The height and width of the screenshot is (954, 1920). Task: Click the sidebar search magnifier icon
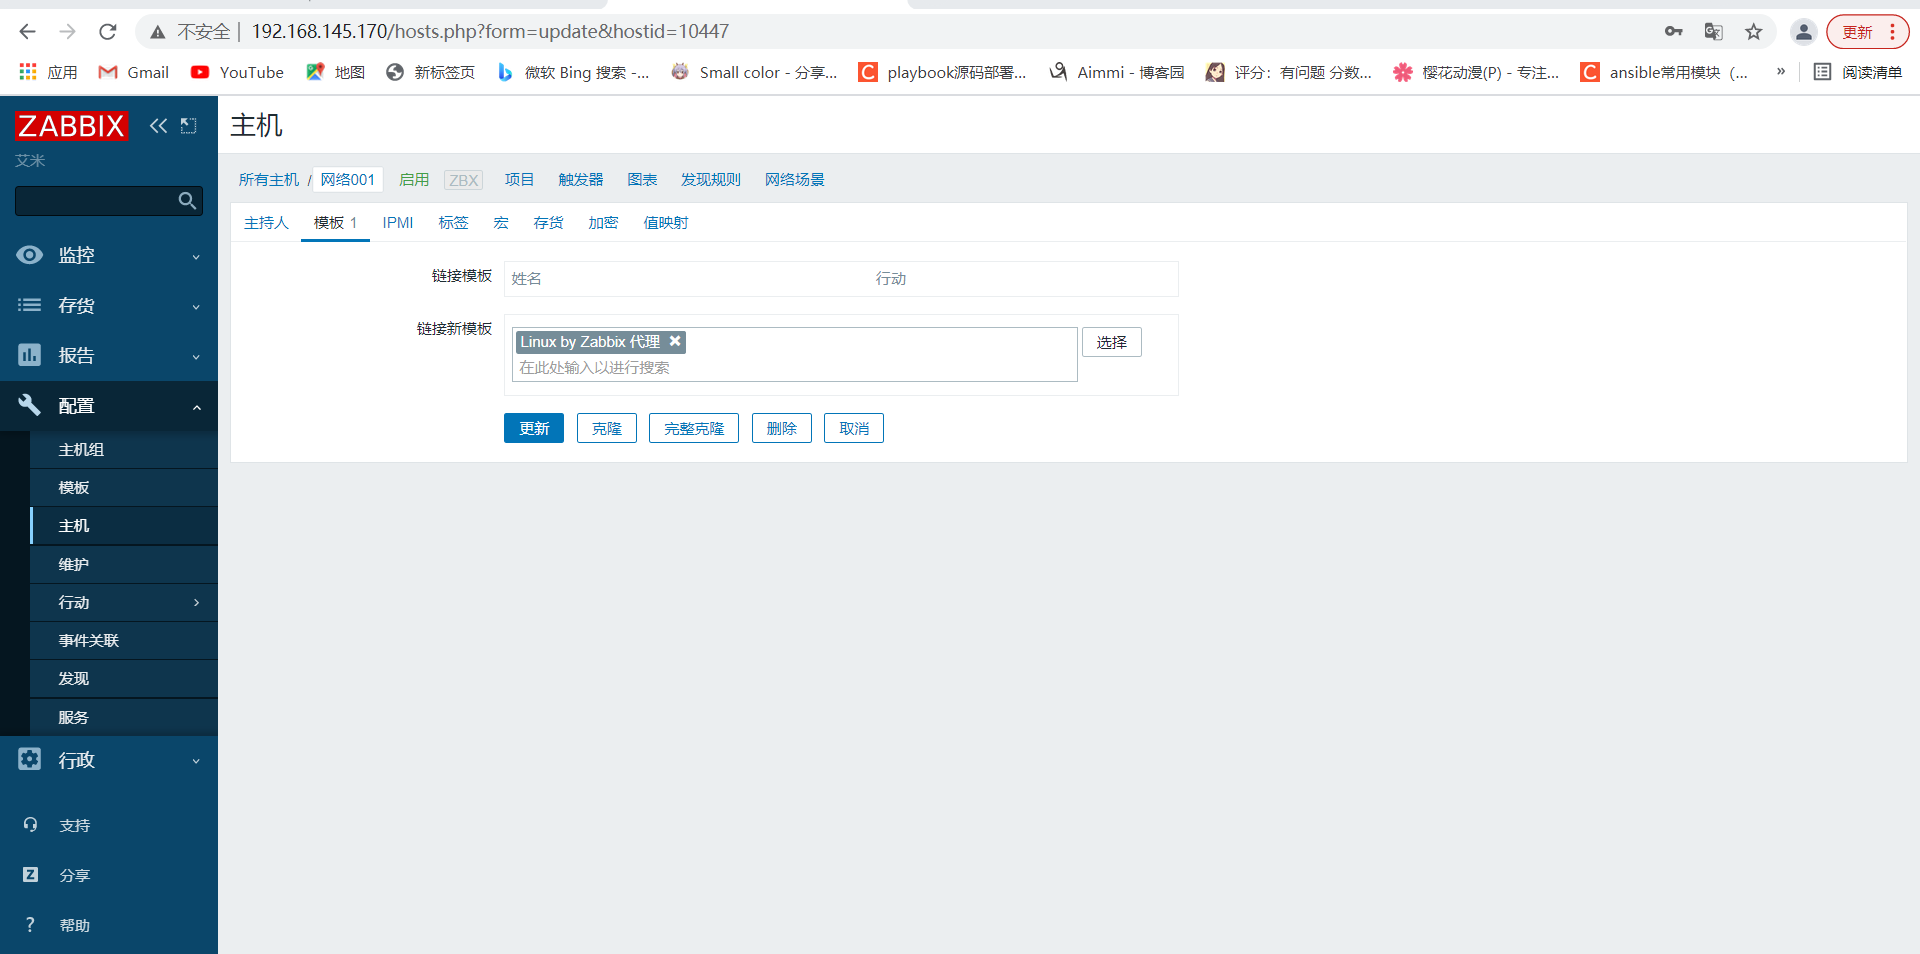(187, 201)
